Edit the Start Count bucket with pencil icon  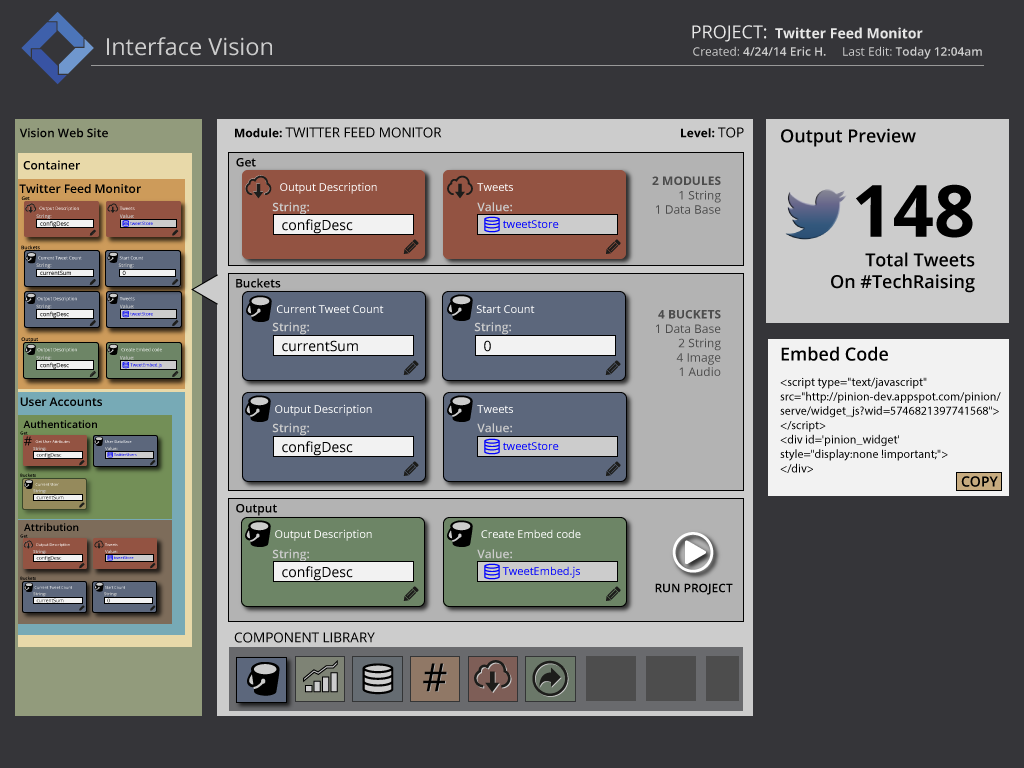612,368
